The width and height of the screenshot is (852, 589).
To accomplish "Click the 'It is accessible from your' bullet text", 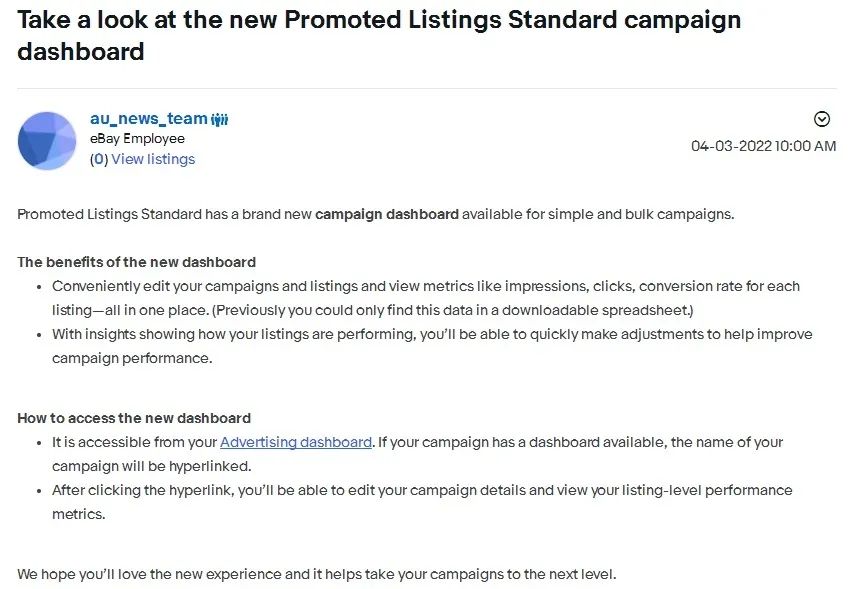I will (x=135, y=442).
